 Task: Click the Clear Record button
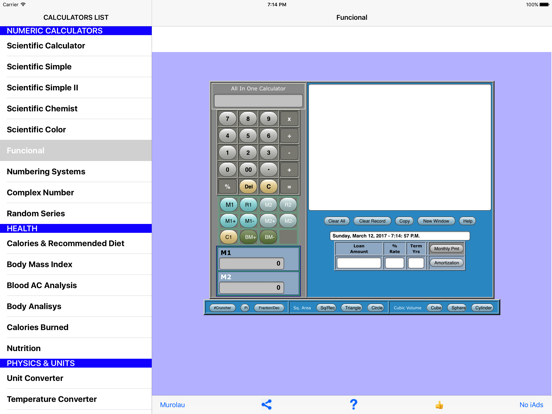[x=372, y=221]
